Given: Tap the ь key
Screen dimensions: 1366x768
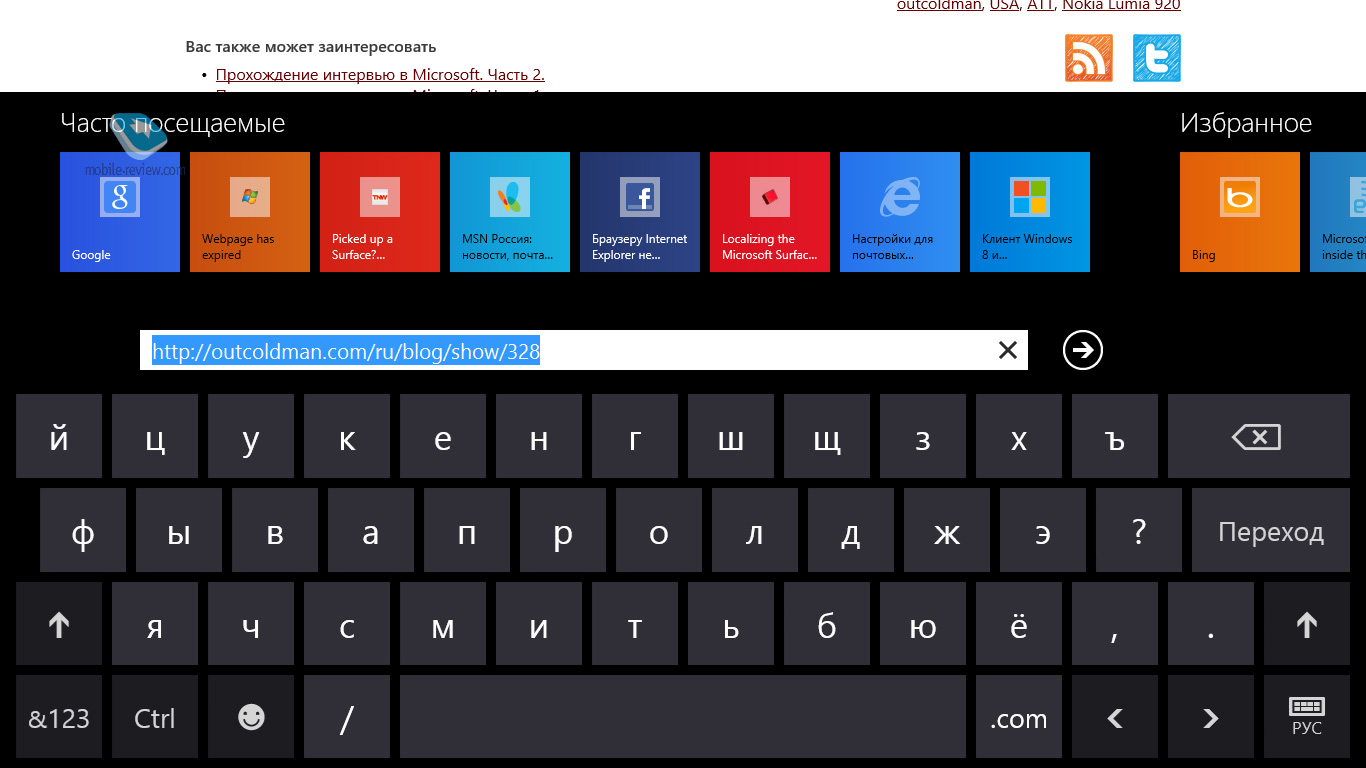Looking at the screenshot, I should coord(731,624).
